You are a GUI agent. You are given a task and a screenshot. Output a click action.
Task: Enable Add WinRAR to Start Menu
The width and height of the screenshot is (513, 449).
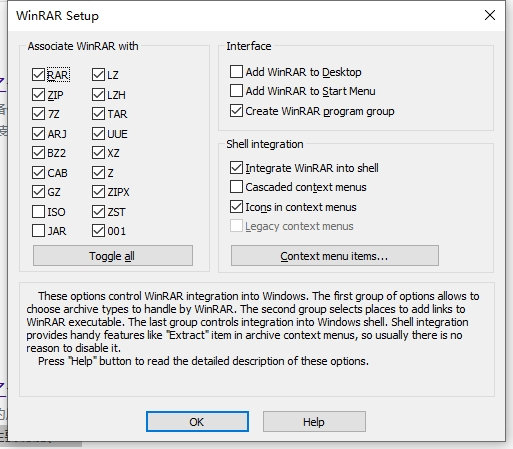[x=236, y=91]
